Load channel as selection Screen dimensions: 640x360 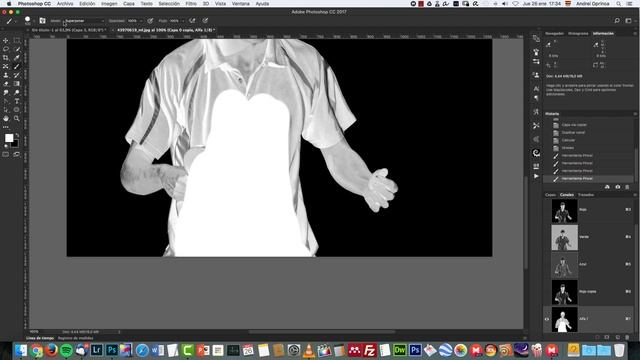click(597, 337)
